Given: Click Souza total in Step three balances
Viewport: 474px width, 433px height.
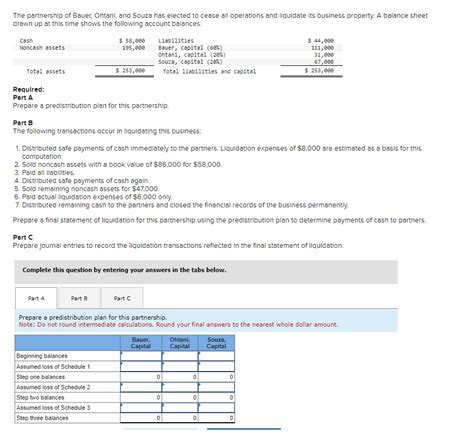Looking at the screenshot, I should point(216,418).
